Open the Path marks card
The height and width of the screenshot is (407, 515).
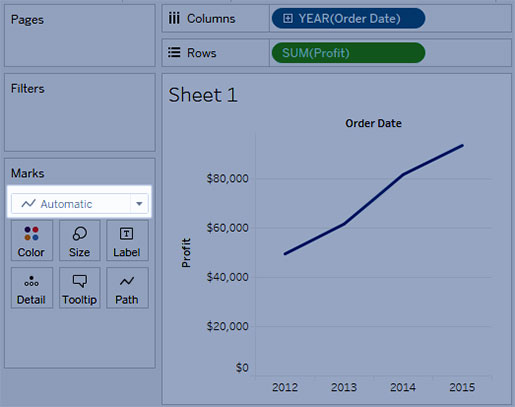pyautogui.click(x=127, y=288)
